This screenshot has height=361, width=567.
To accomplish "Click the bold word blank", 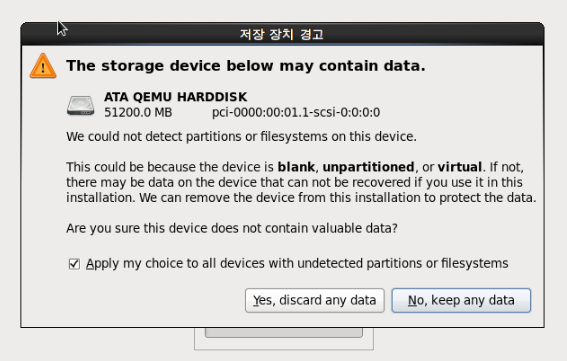I will click(296, 167).
